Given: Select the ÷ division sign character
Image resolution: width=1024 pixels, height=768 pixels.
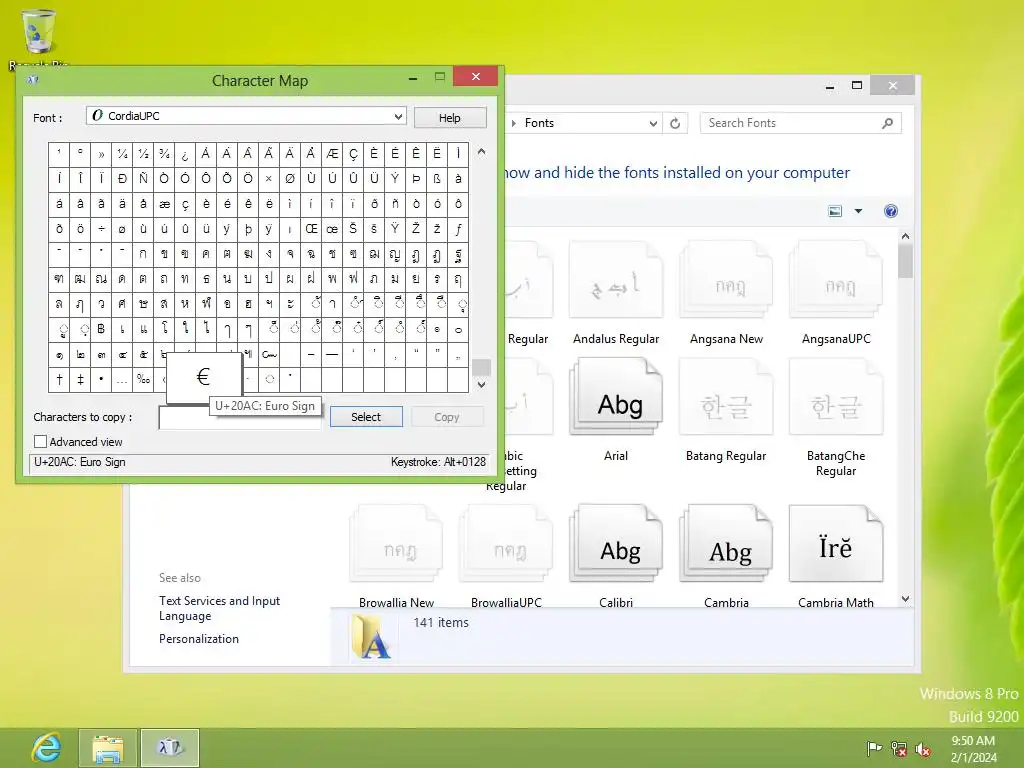Looking at the screenshot, I should pyautogui.click(x=101, y=229).
